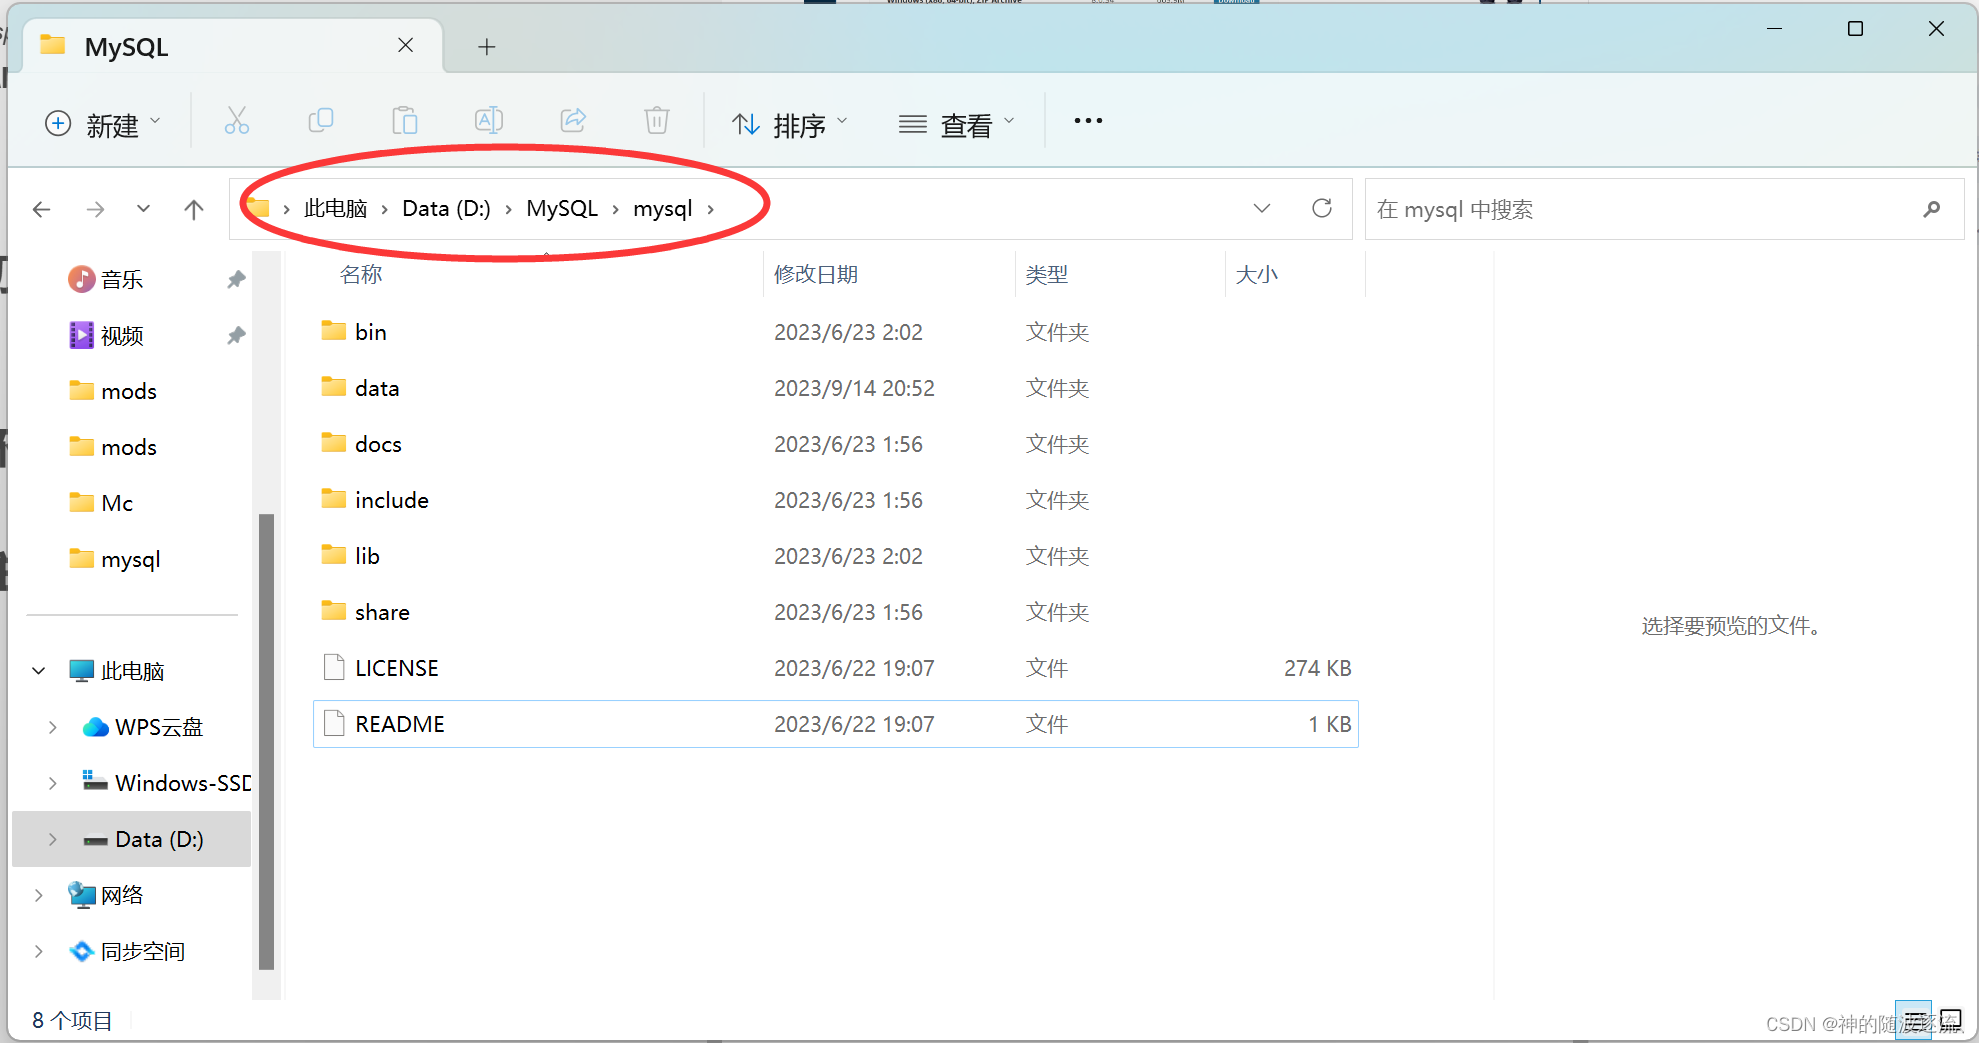Select the data folder
The image size is (1979, 1043).
(x=836, y=388)
